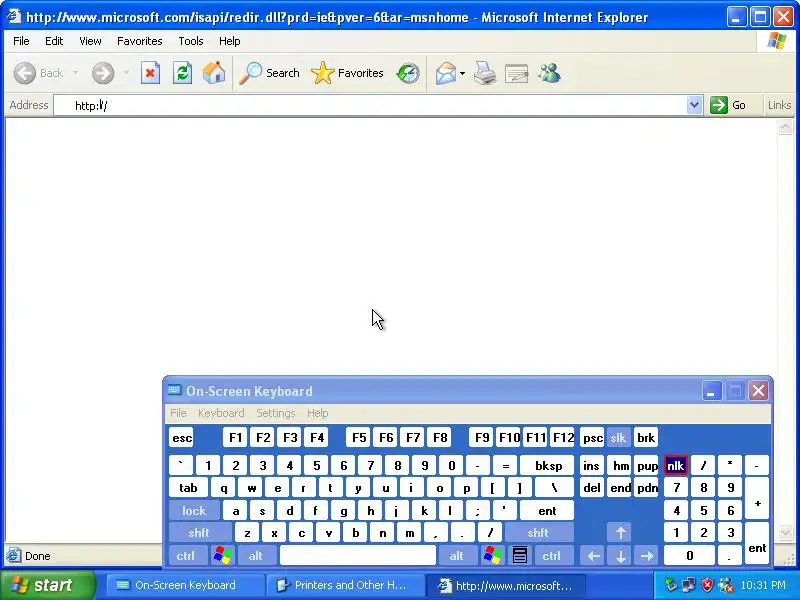Click the page scrollbar up arrow
The image size is (800, 600).
click(785, 126)
